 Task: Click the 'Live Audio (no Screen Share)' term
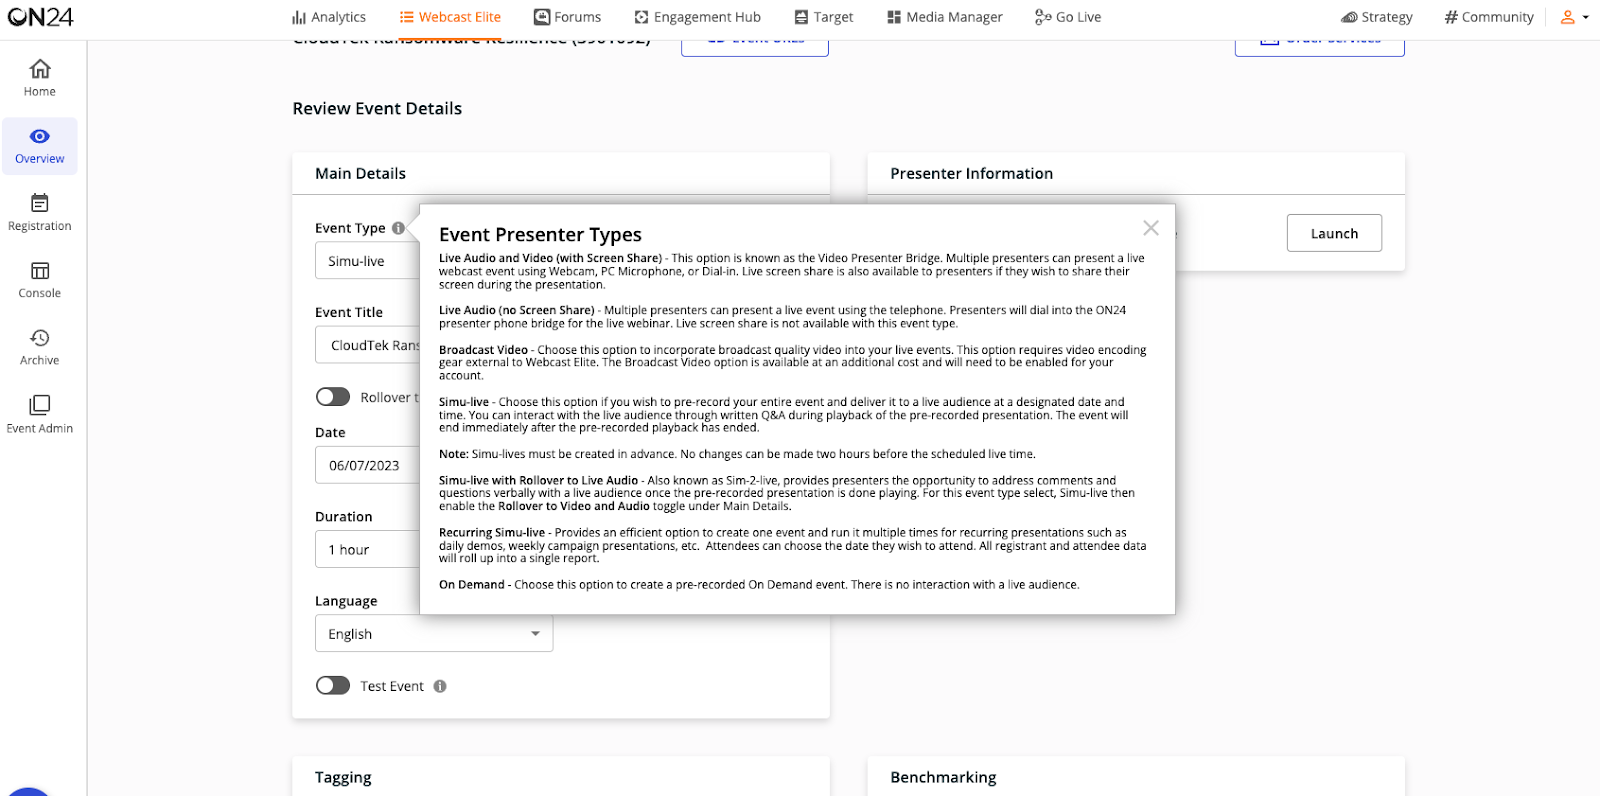tap(516, 310)
